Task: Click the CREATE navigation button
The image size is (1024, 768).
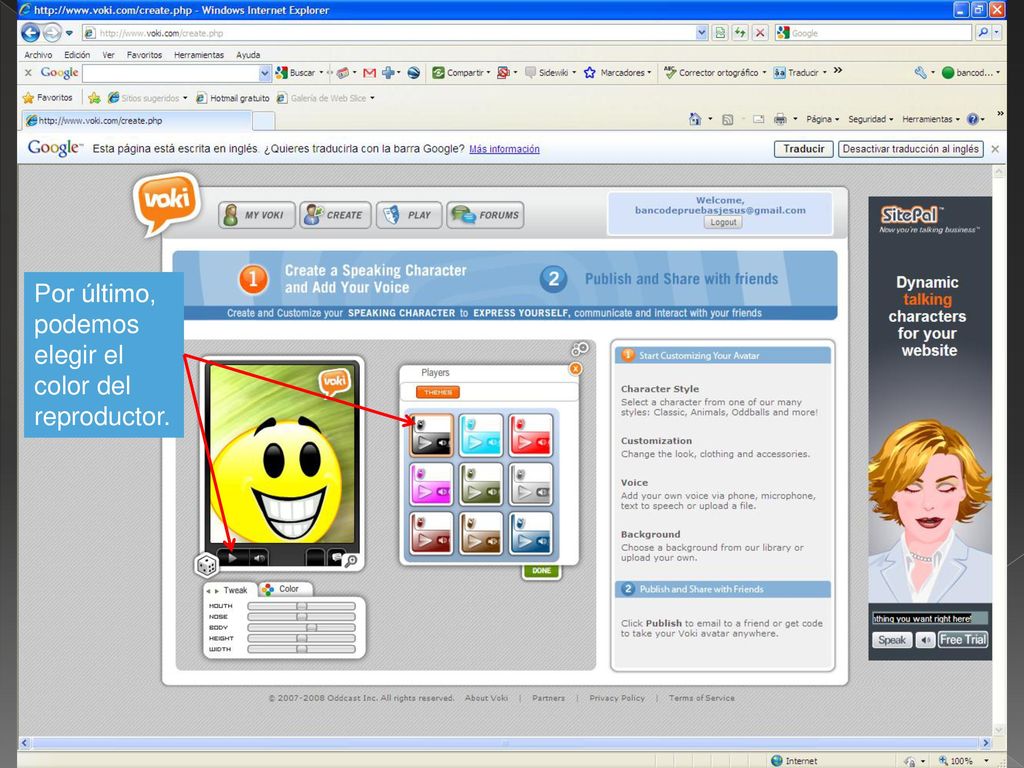Action: (335, 215)
